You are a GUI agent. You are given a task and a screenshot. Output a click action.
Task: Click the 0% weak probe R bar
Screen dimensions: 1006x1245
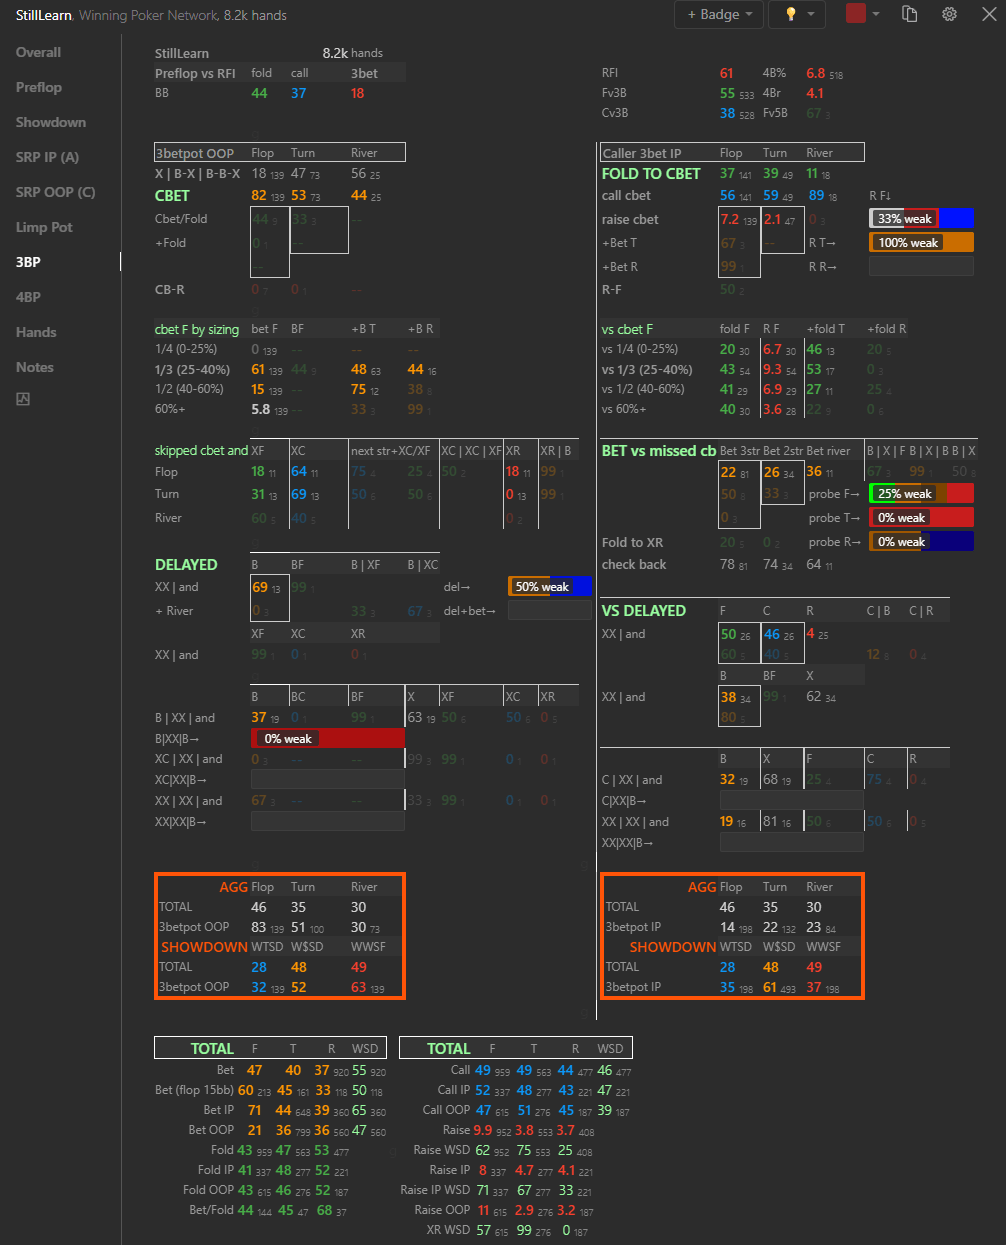921,541
